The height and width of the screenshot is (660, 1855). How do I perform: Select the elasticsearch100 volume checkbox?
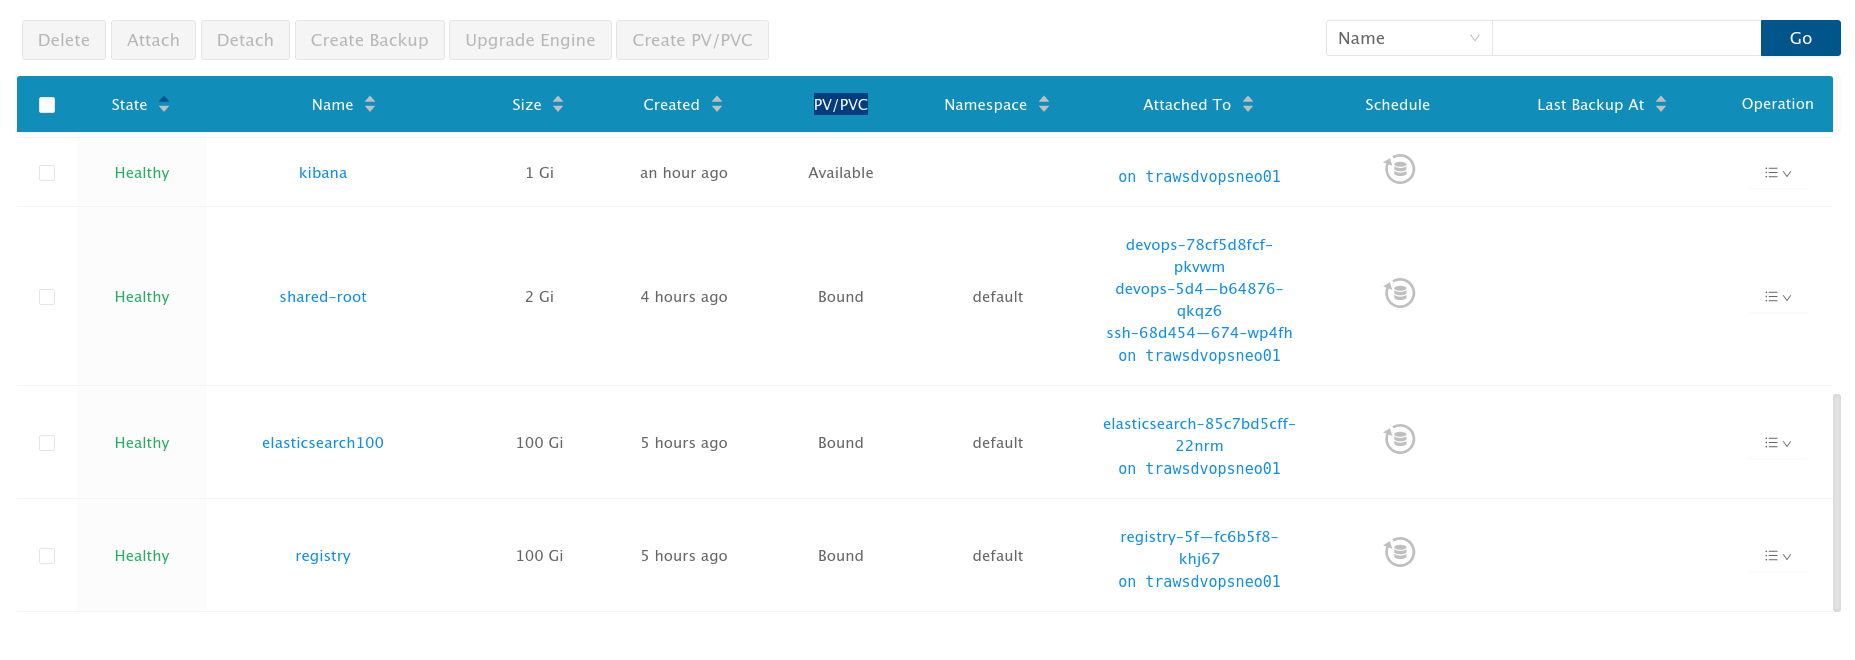coord(47,443)
